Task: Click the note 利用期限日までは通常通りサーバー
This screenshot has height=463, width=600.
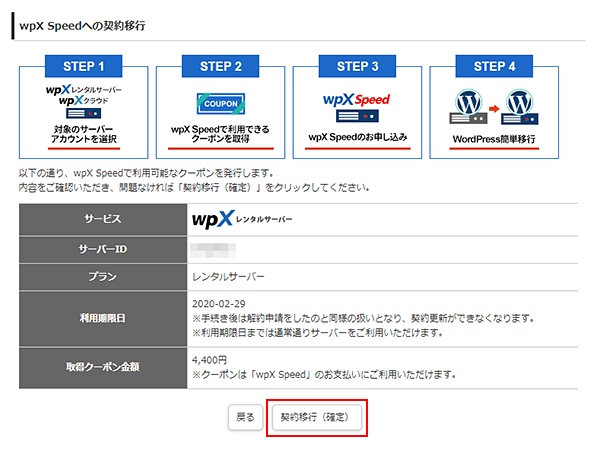Action: pyautogui.click(x=317, y=333)
